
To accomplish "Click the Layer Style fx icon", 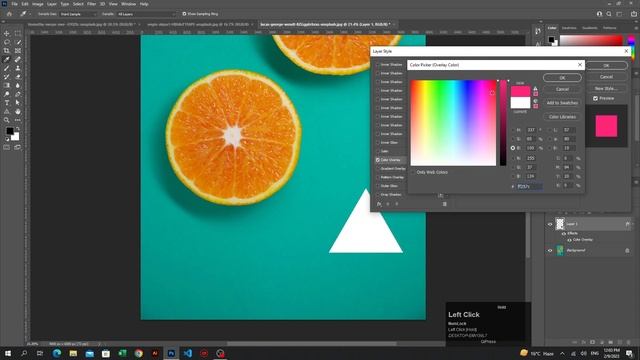I will [379, 204].
